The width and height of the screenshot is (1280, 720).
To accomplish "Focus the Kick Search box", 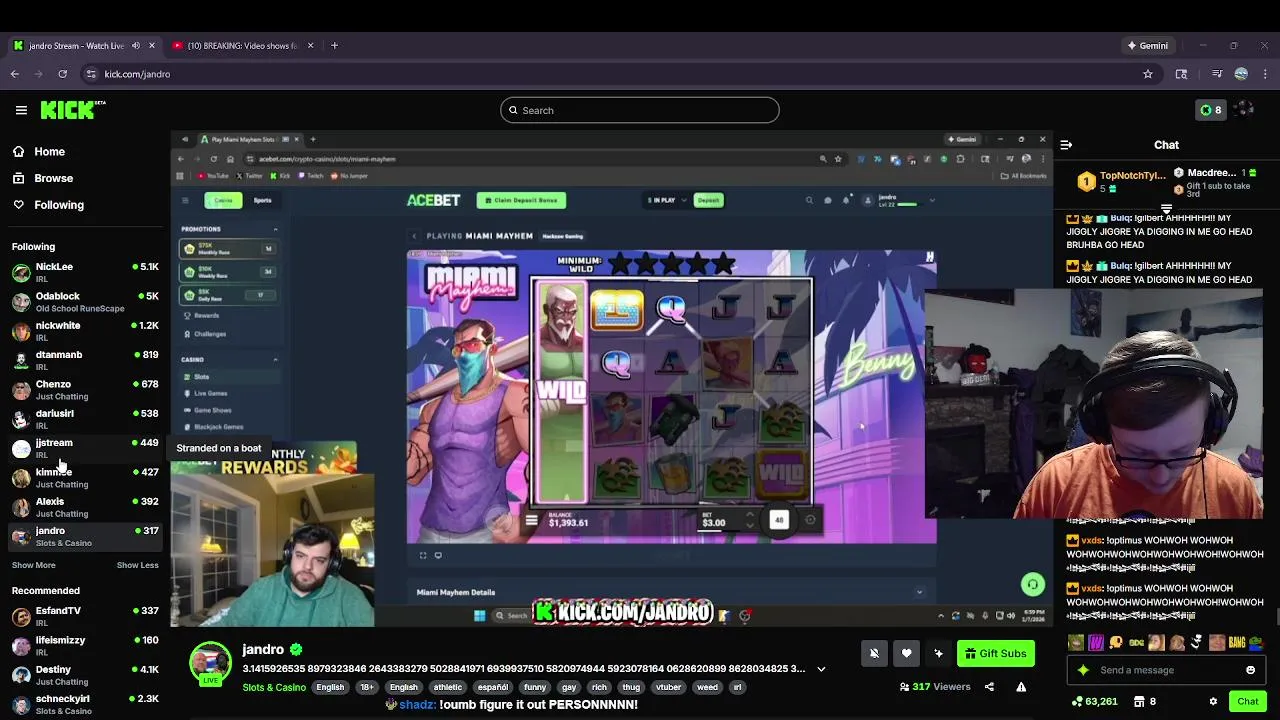I will pyautogui.click(x=640, y=110).
